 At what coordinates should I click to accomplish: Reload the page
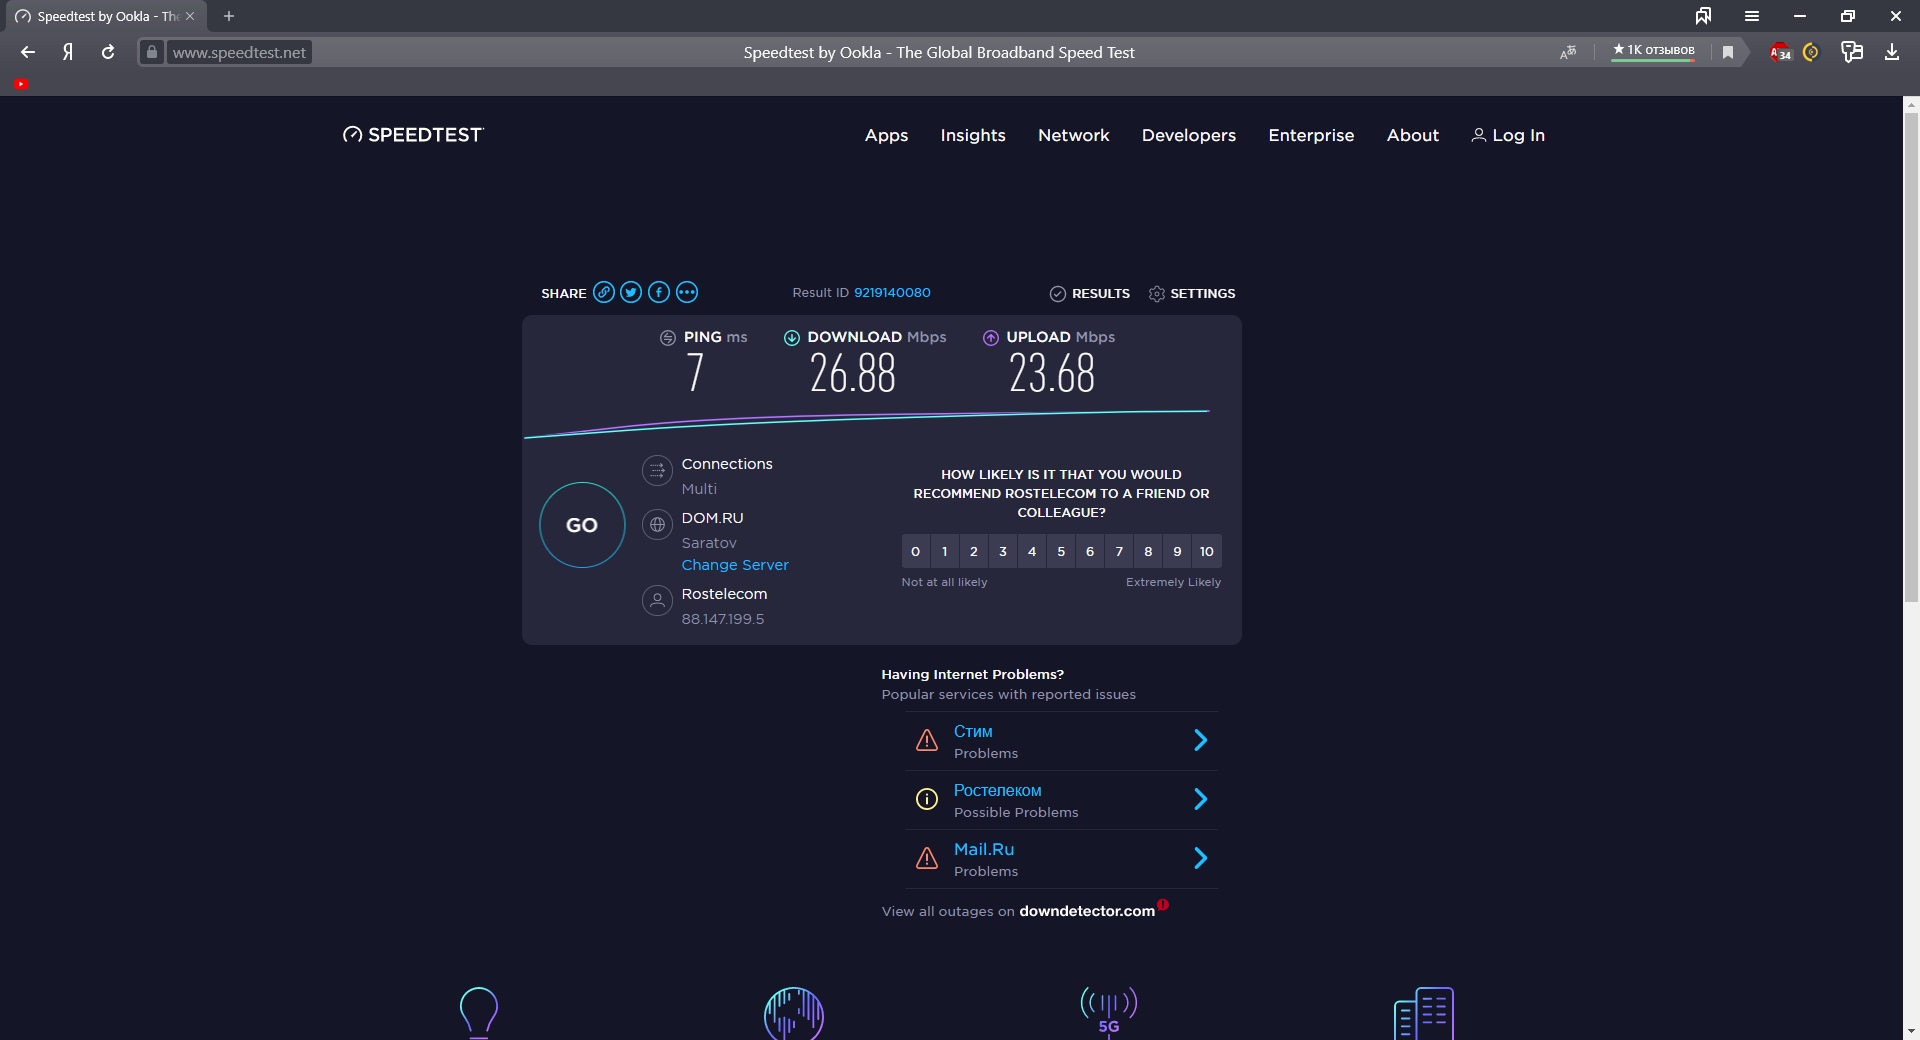(x=108, y=52)
